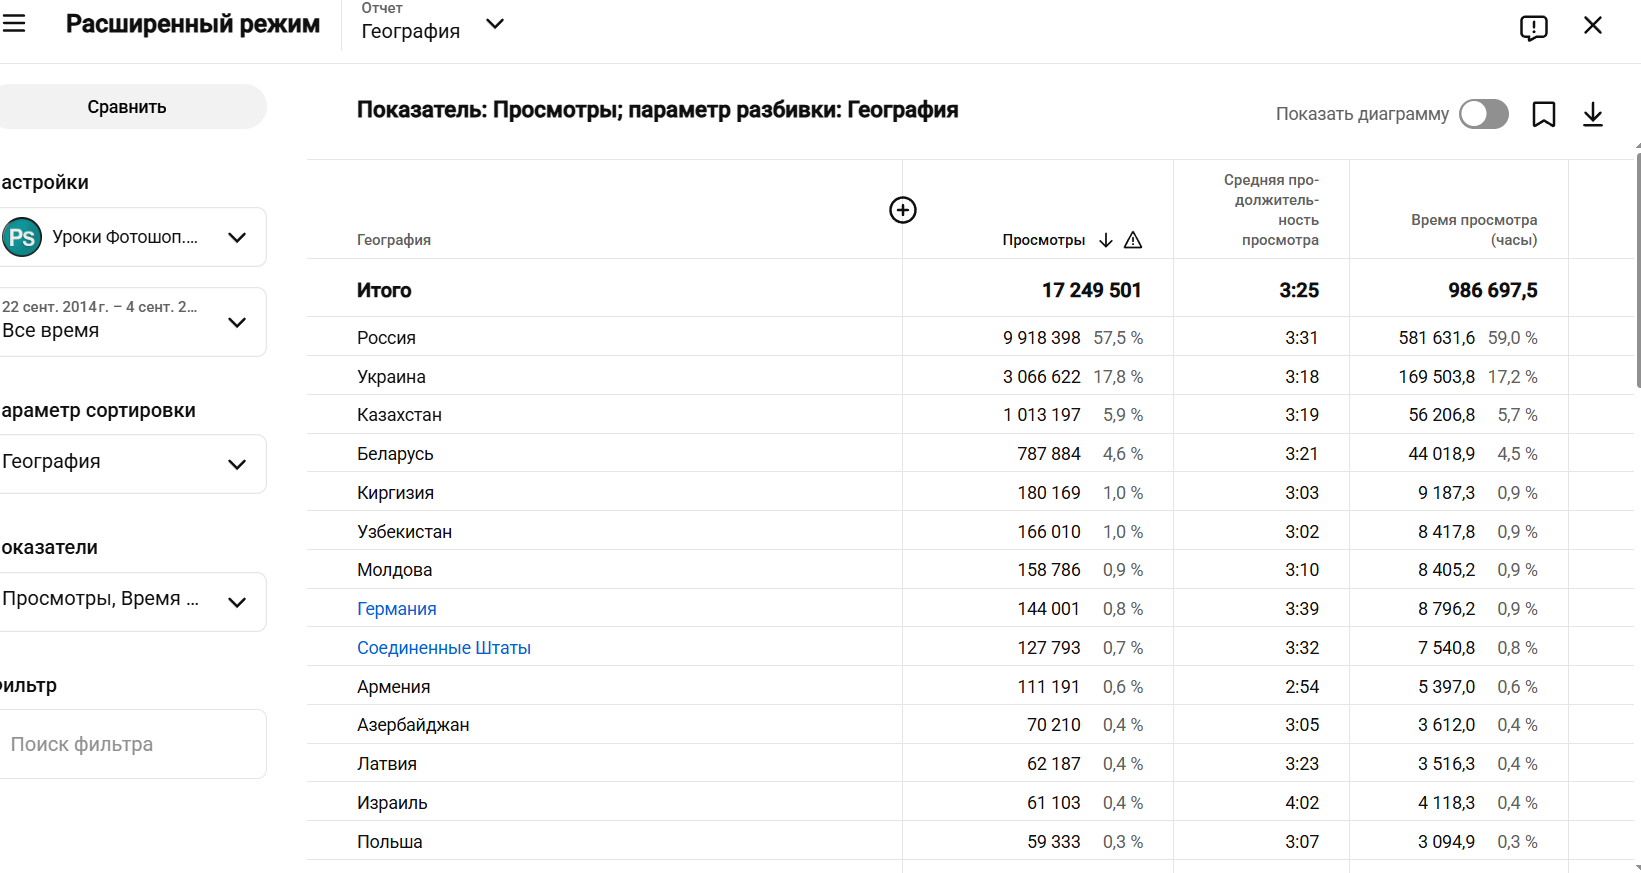Open the Просмотры, Время metrics dropdown

tap(131, 602)
